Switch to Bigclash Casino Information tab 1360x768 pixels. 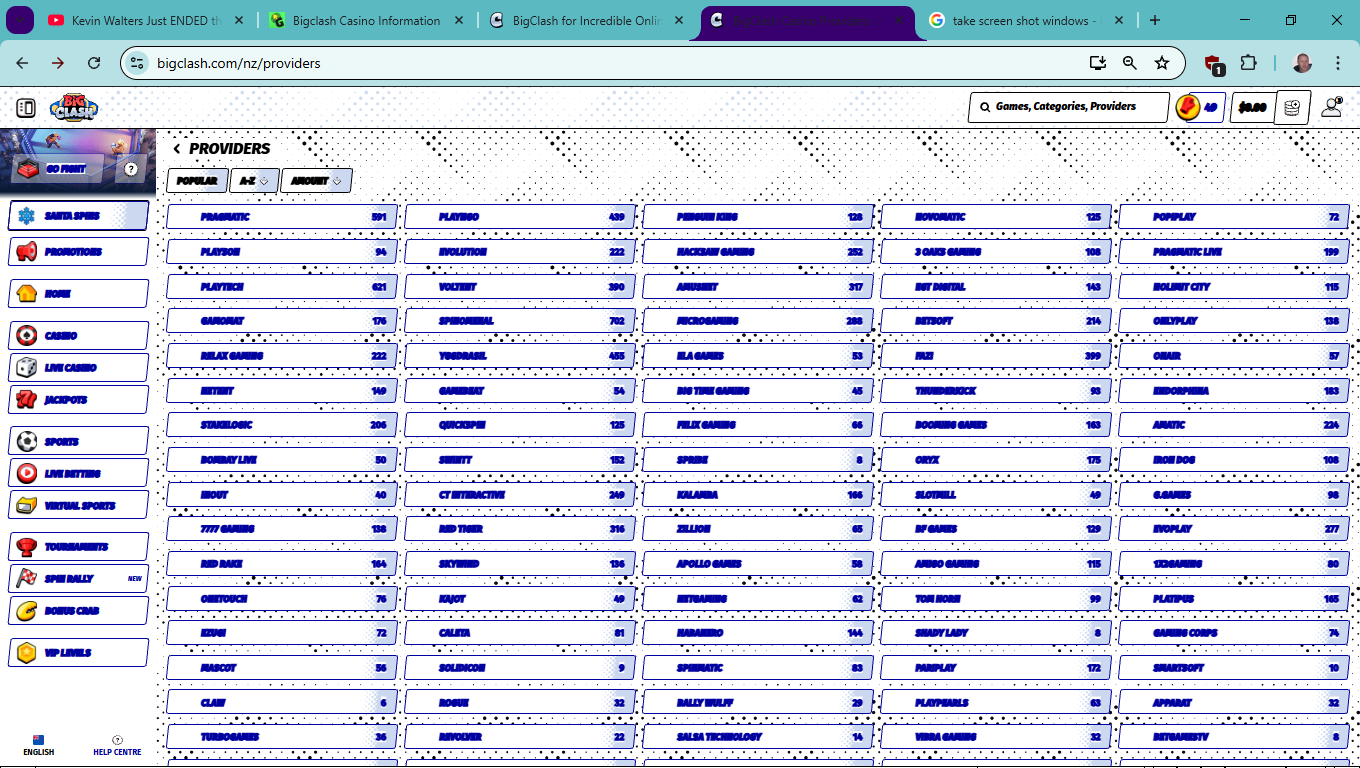click(366, 21)
